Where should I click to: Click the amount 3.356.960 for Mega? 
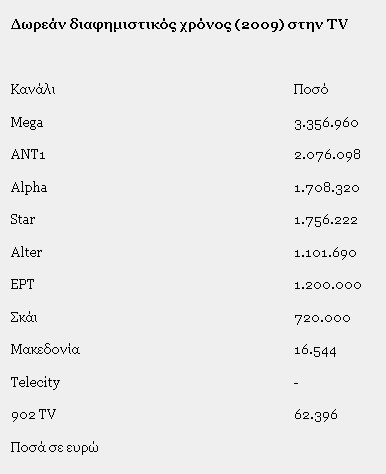[326, 123]
